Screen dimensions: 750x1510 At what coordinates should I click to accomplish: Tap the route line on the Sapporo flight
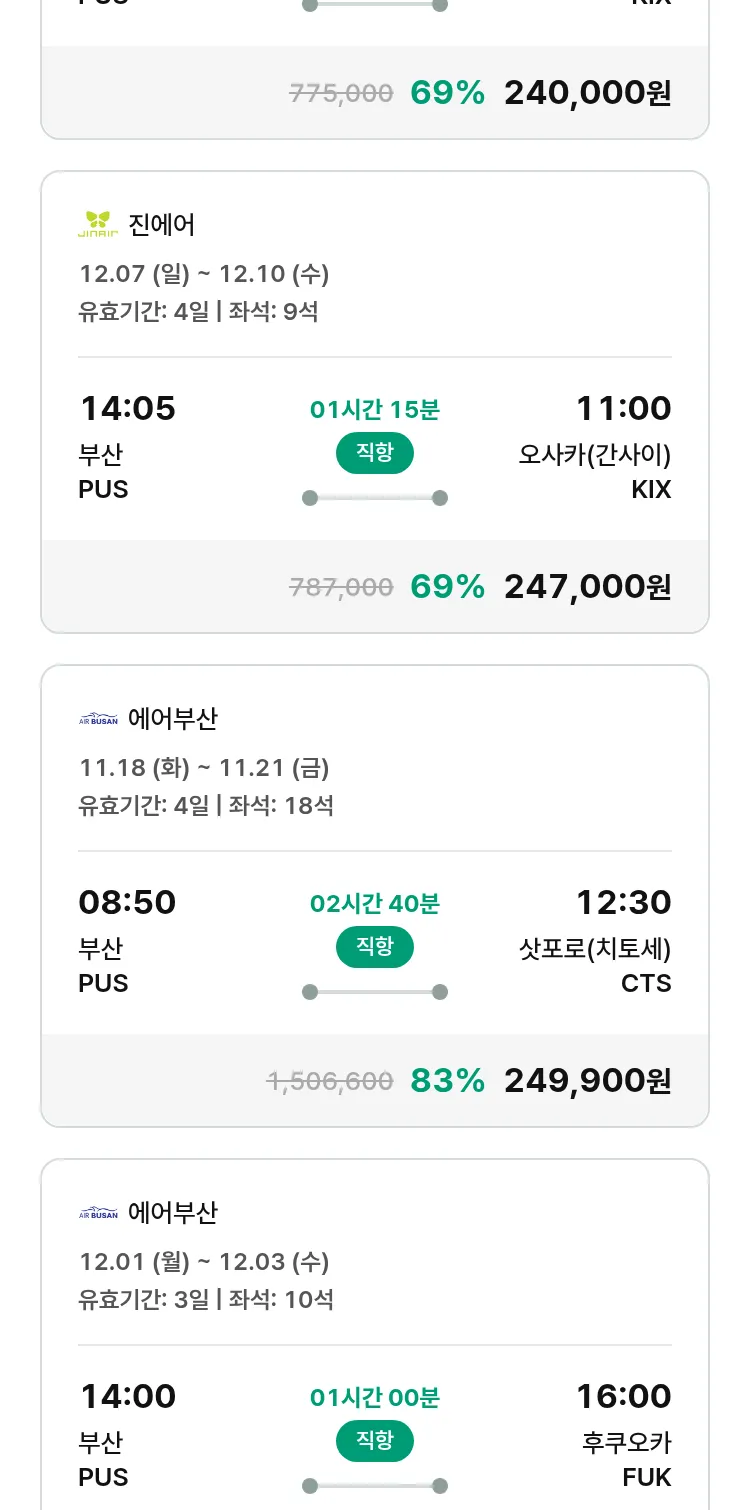(374, 992)
